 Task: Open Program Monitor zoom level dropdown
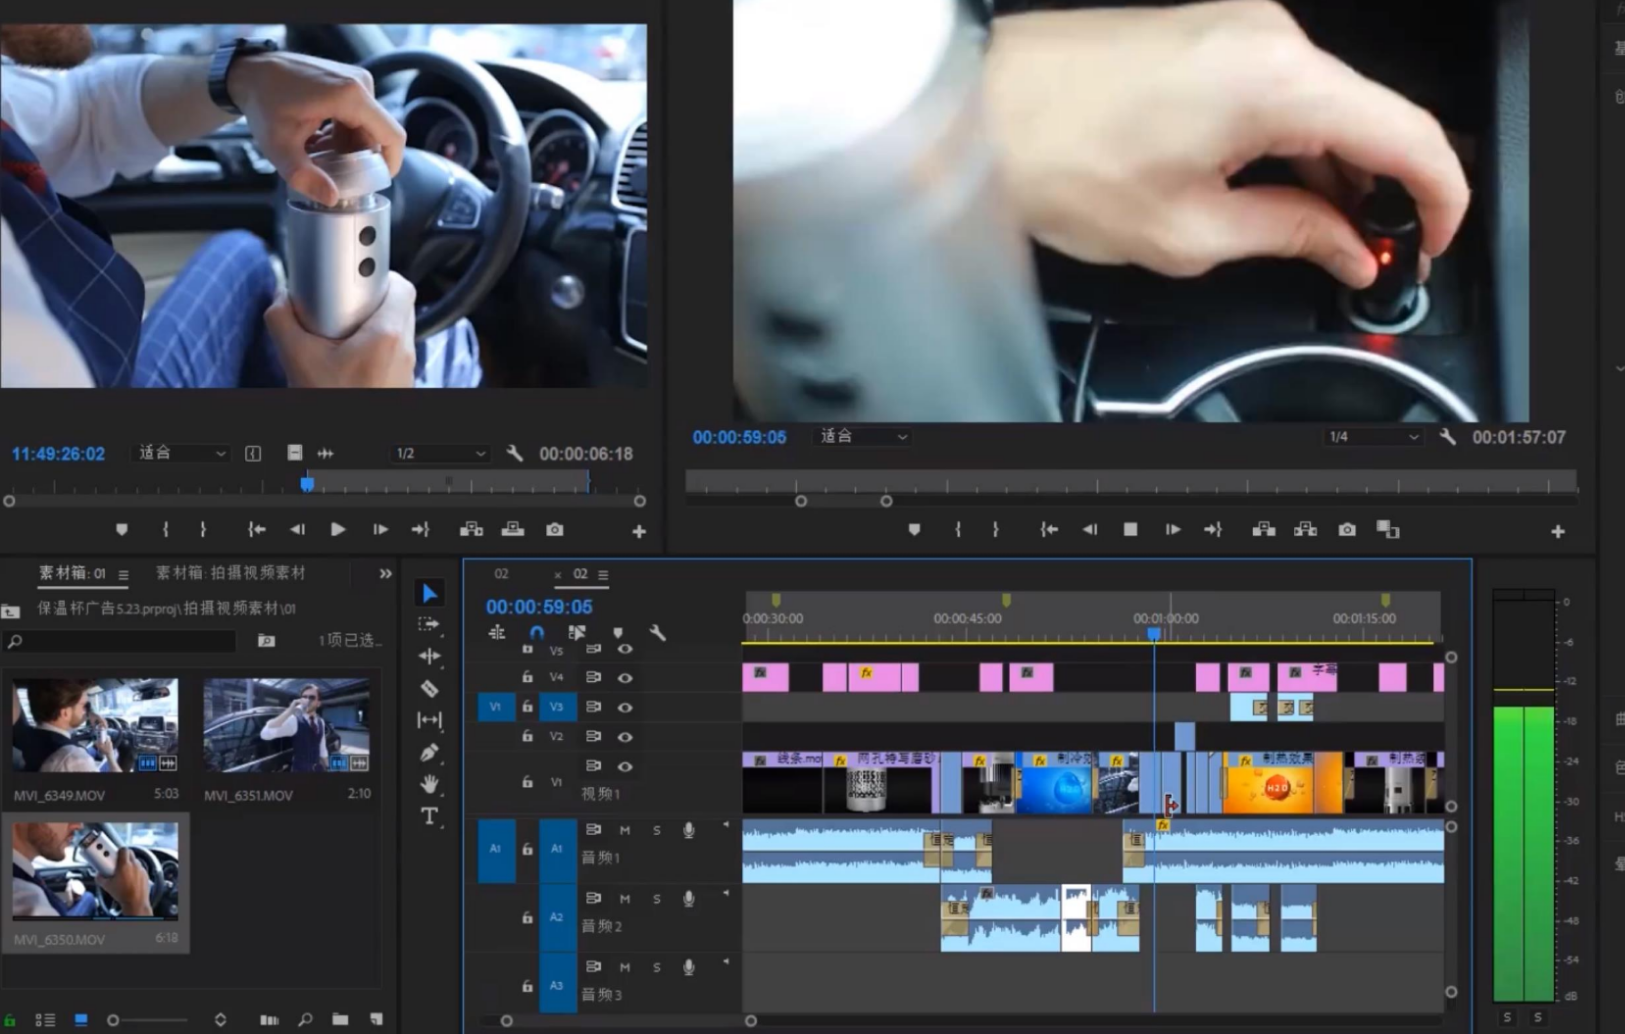[x=863, y=436]
